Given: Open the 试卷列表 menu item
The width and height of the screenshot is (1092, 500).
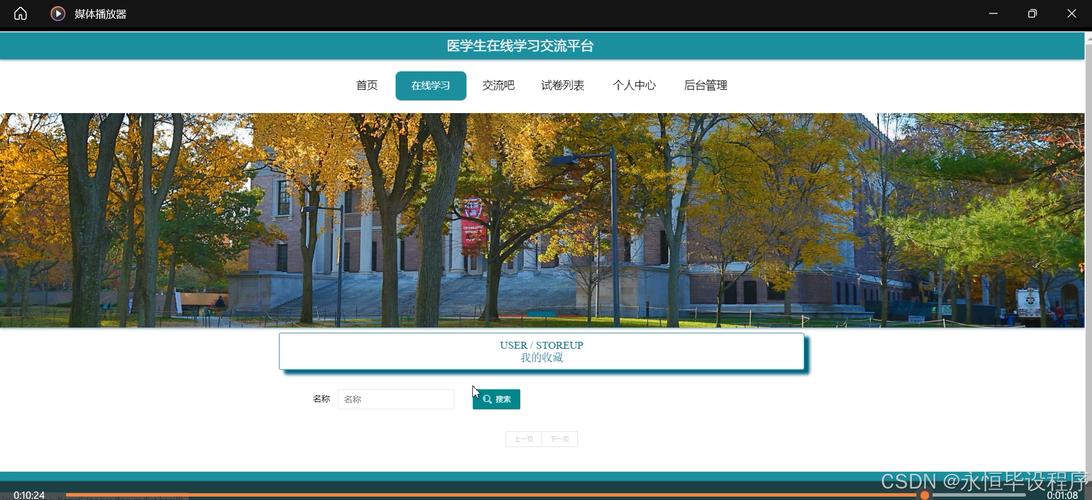Looking at the screenshot, I should pyautogui.click(x=563, y=86).
